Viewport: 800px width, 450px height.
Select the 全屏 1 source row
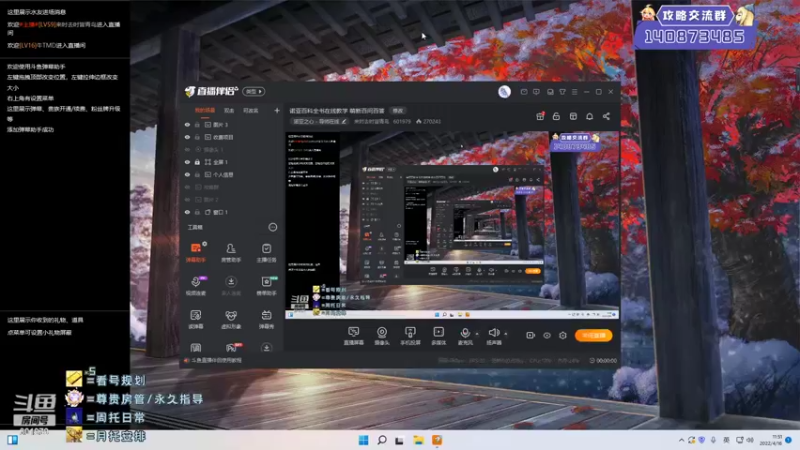tap(233, 162)
